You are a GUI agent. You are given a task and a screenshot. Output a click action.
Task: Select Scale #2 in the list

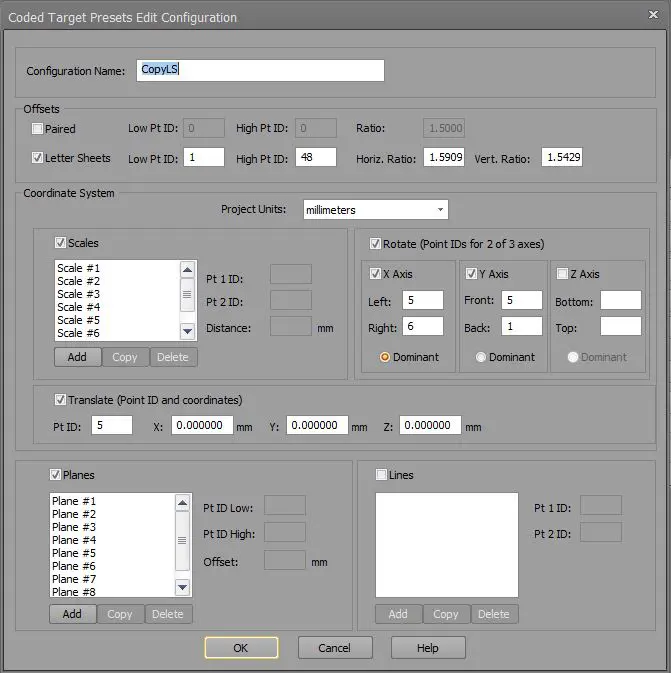coord(79,281)
